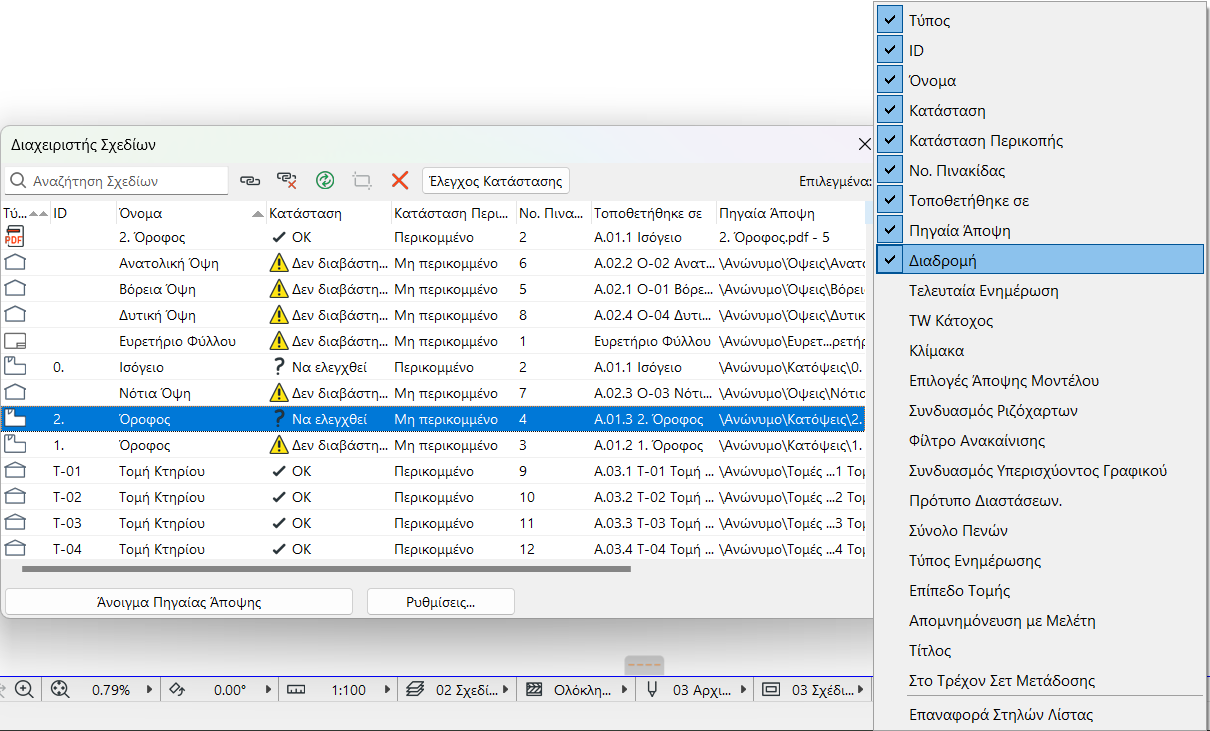Click the PDF type icon for 2. Όροφος
Image resolution: width=1210 pixels, height=731 pixels.
point(14,237)
